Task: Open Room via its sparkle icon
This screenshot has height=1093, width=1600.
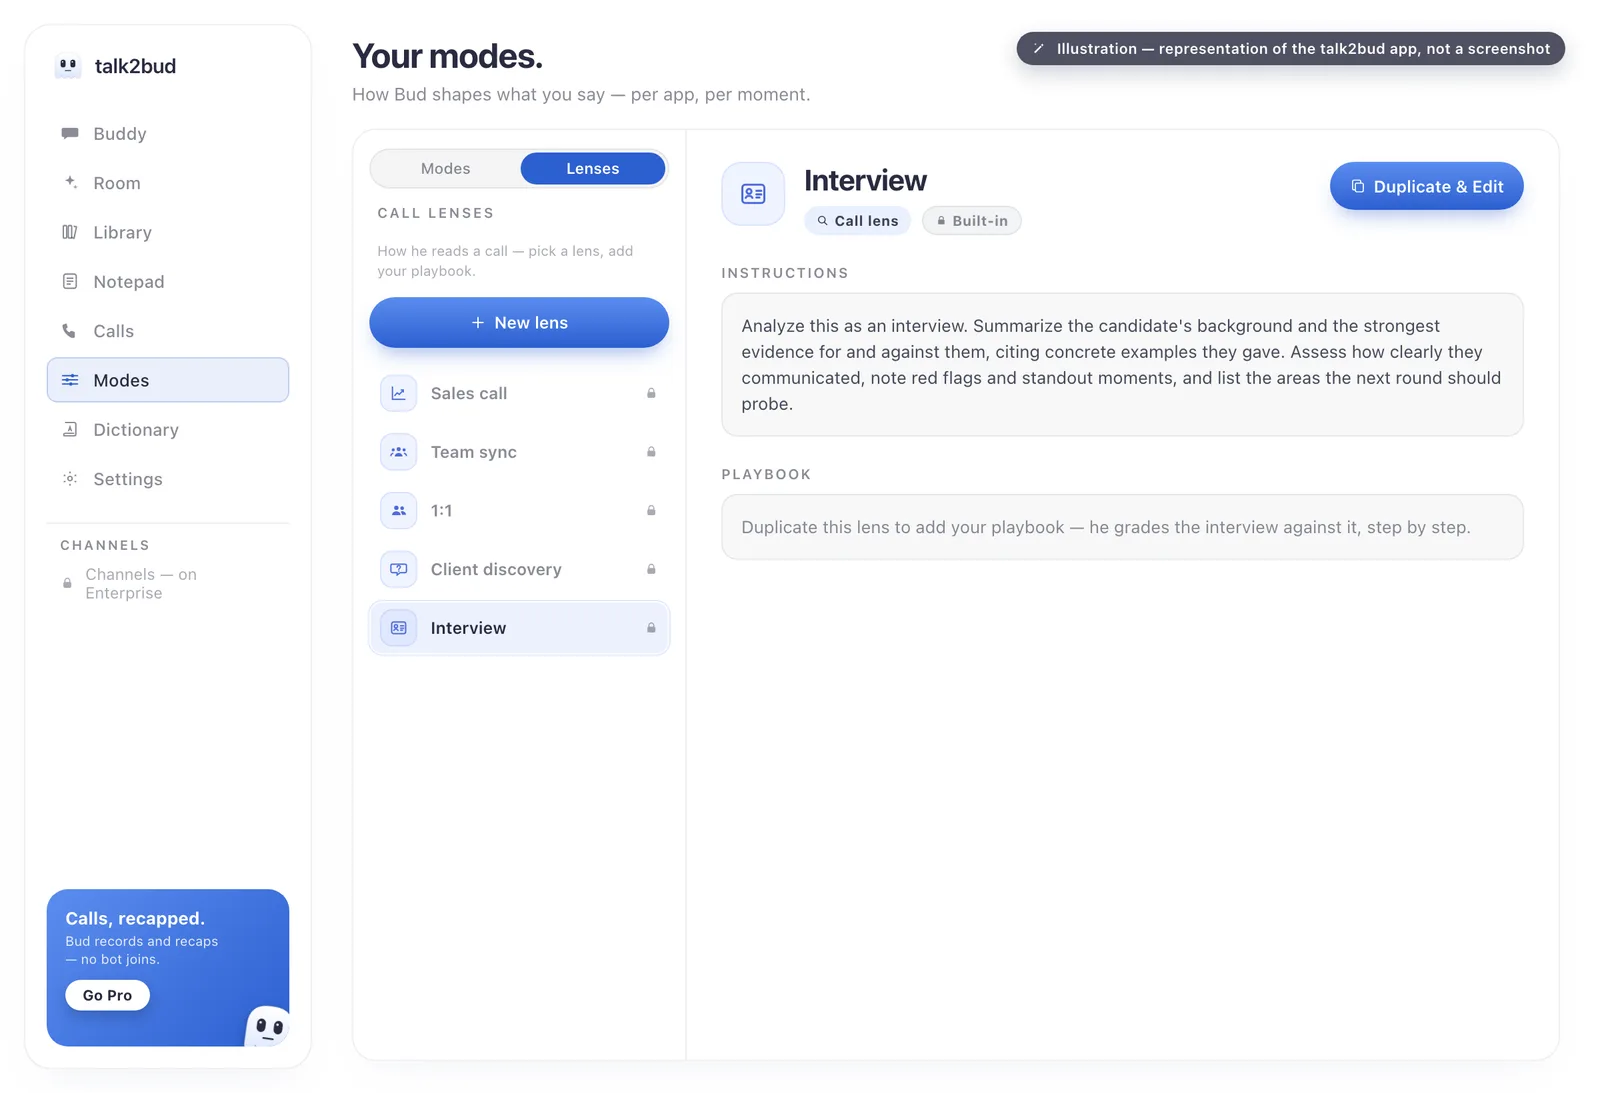Action: (70, 182)
